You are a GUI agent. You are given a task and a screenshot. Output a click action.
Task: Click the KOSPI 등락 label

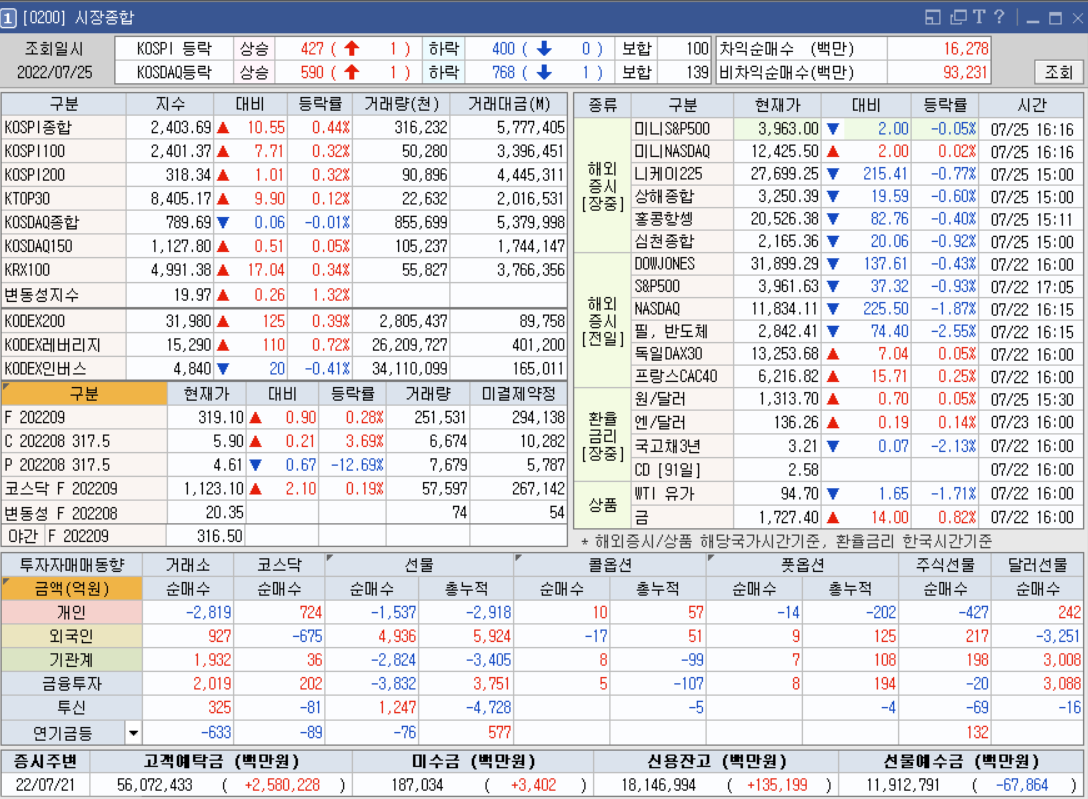pos(173,49)
